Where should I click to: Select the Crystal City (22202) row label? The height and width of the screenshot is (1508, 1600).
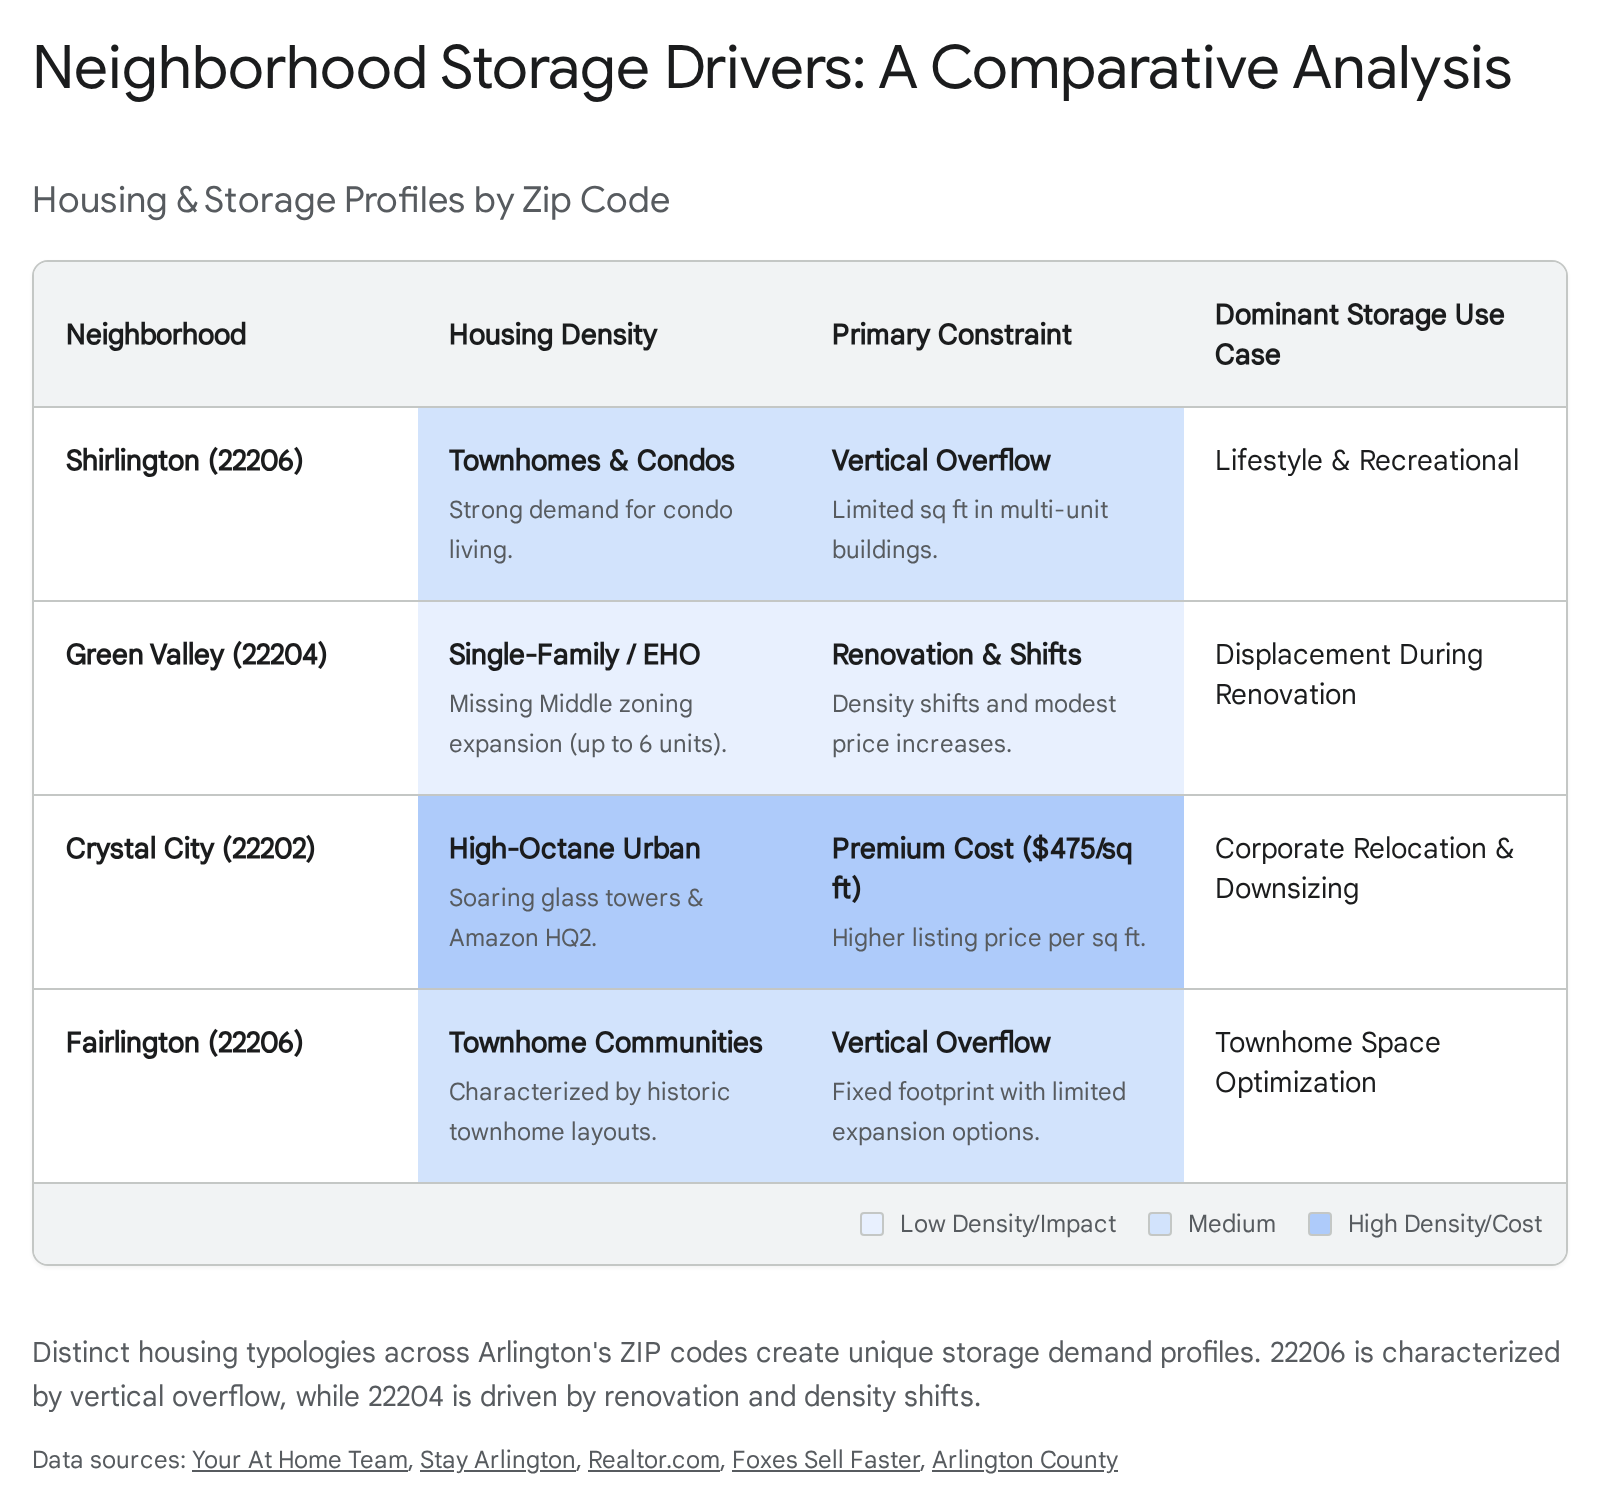tap(190, 848)
